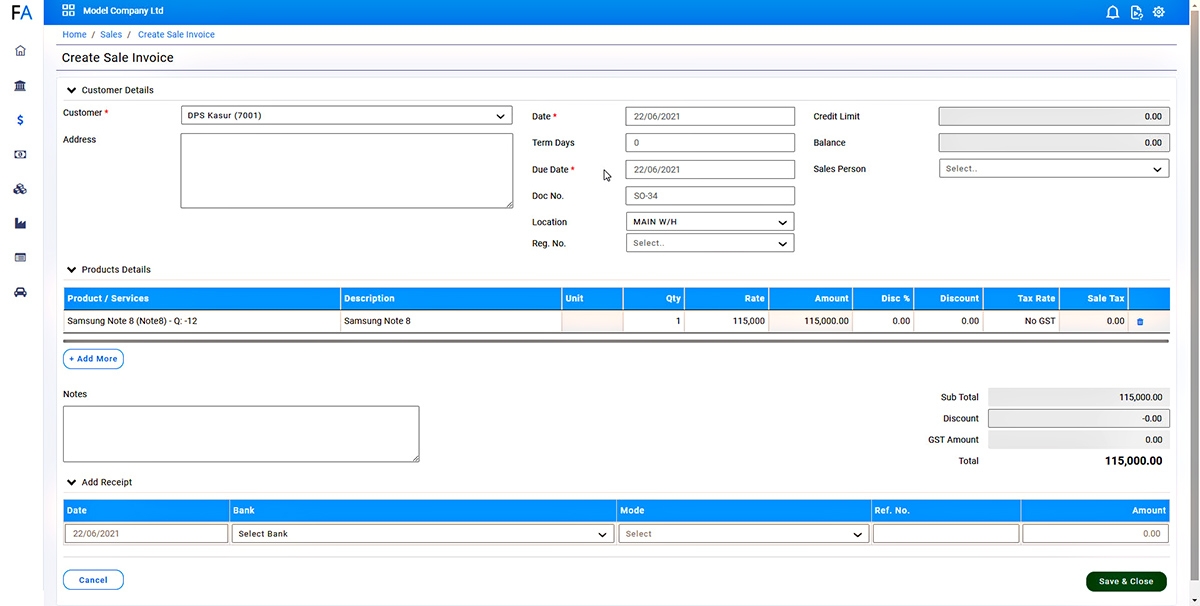Image resolution: width=1200 pixels, height=606 pixels.
Task: Open notifications bell icon
Action: [x=1112, y=12]
